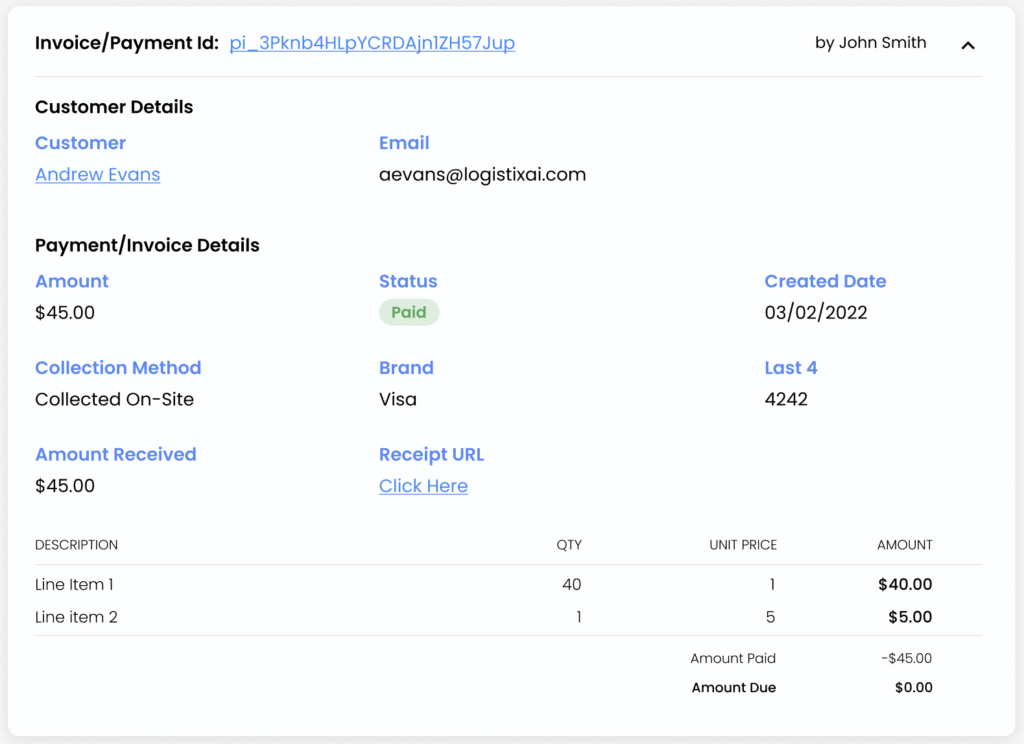Viewport: 1024px width, 744px height.
Task: Select the Line item 2 row
Action: point(76,617)
